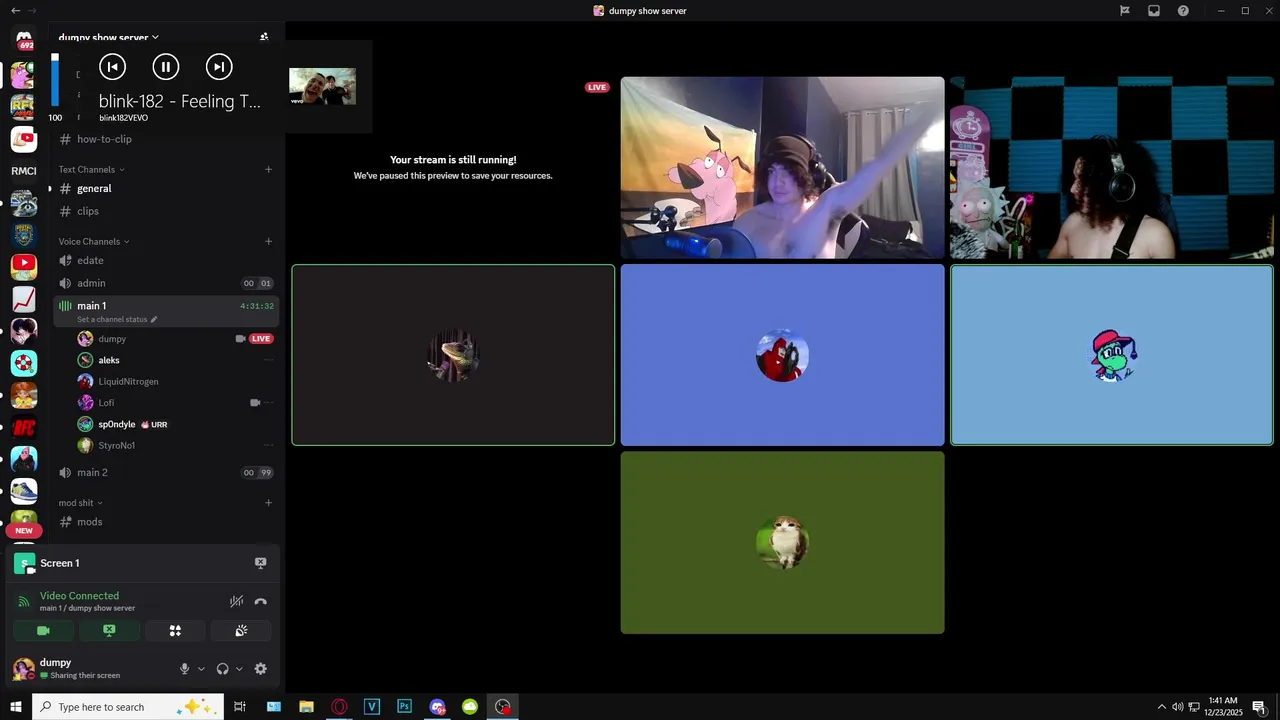1280x720 pixels.
Task: Open the flag icon in title bar
Action: click(1125, 11)
